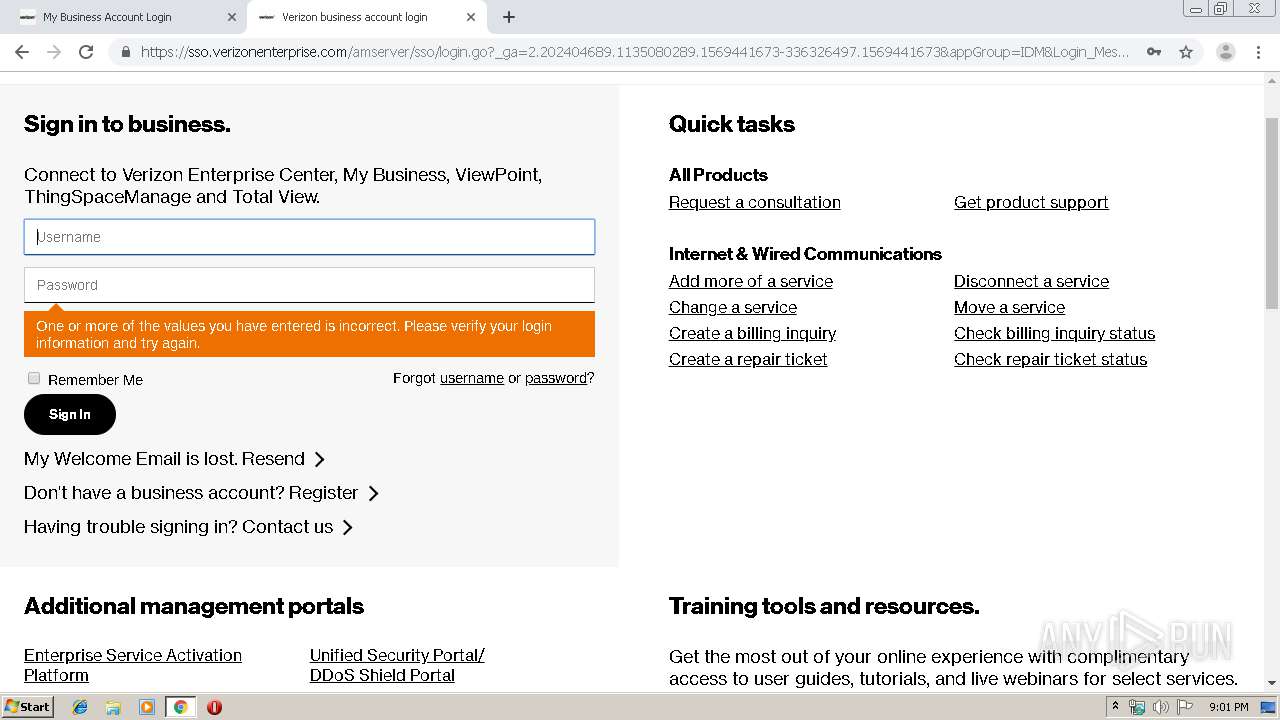The height and width of the screenshot is (720, 1280).
Task: Open Disconnect a service link
Action: [1031, 281]
